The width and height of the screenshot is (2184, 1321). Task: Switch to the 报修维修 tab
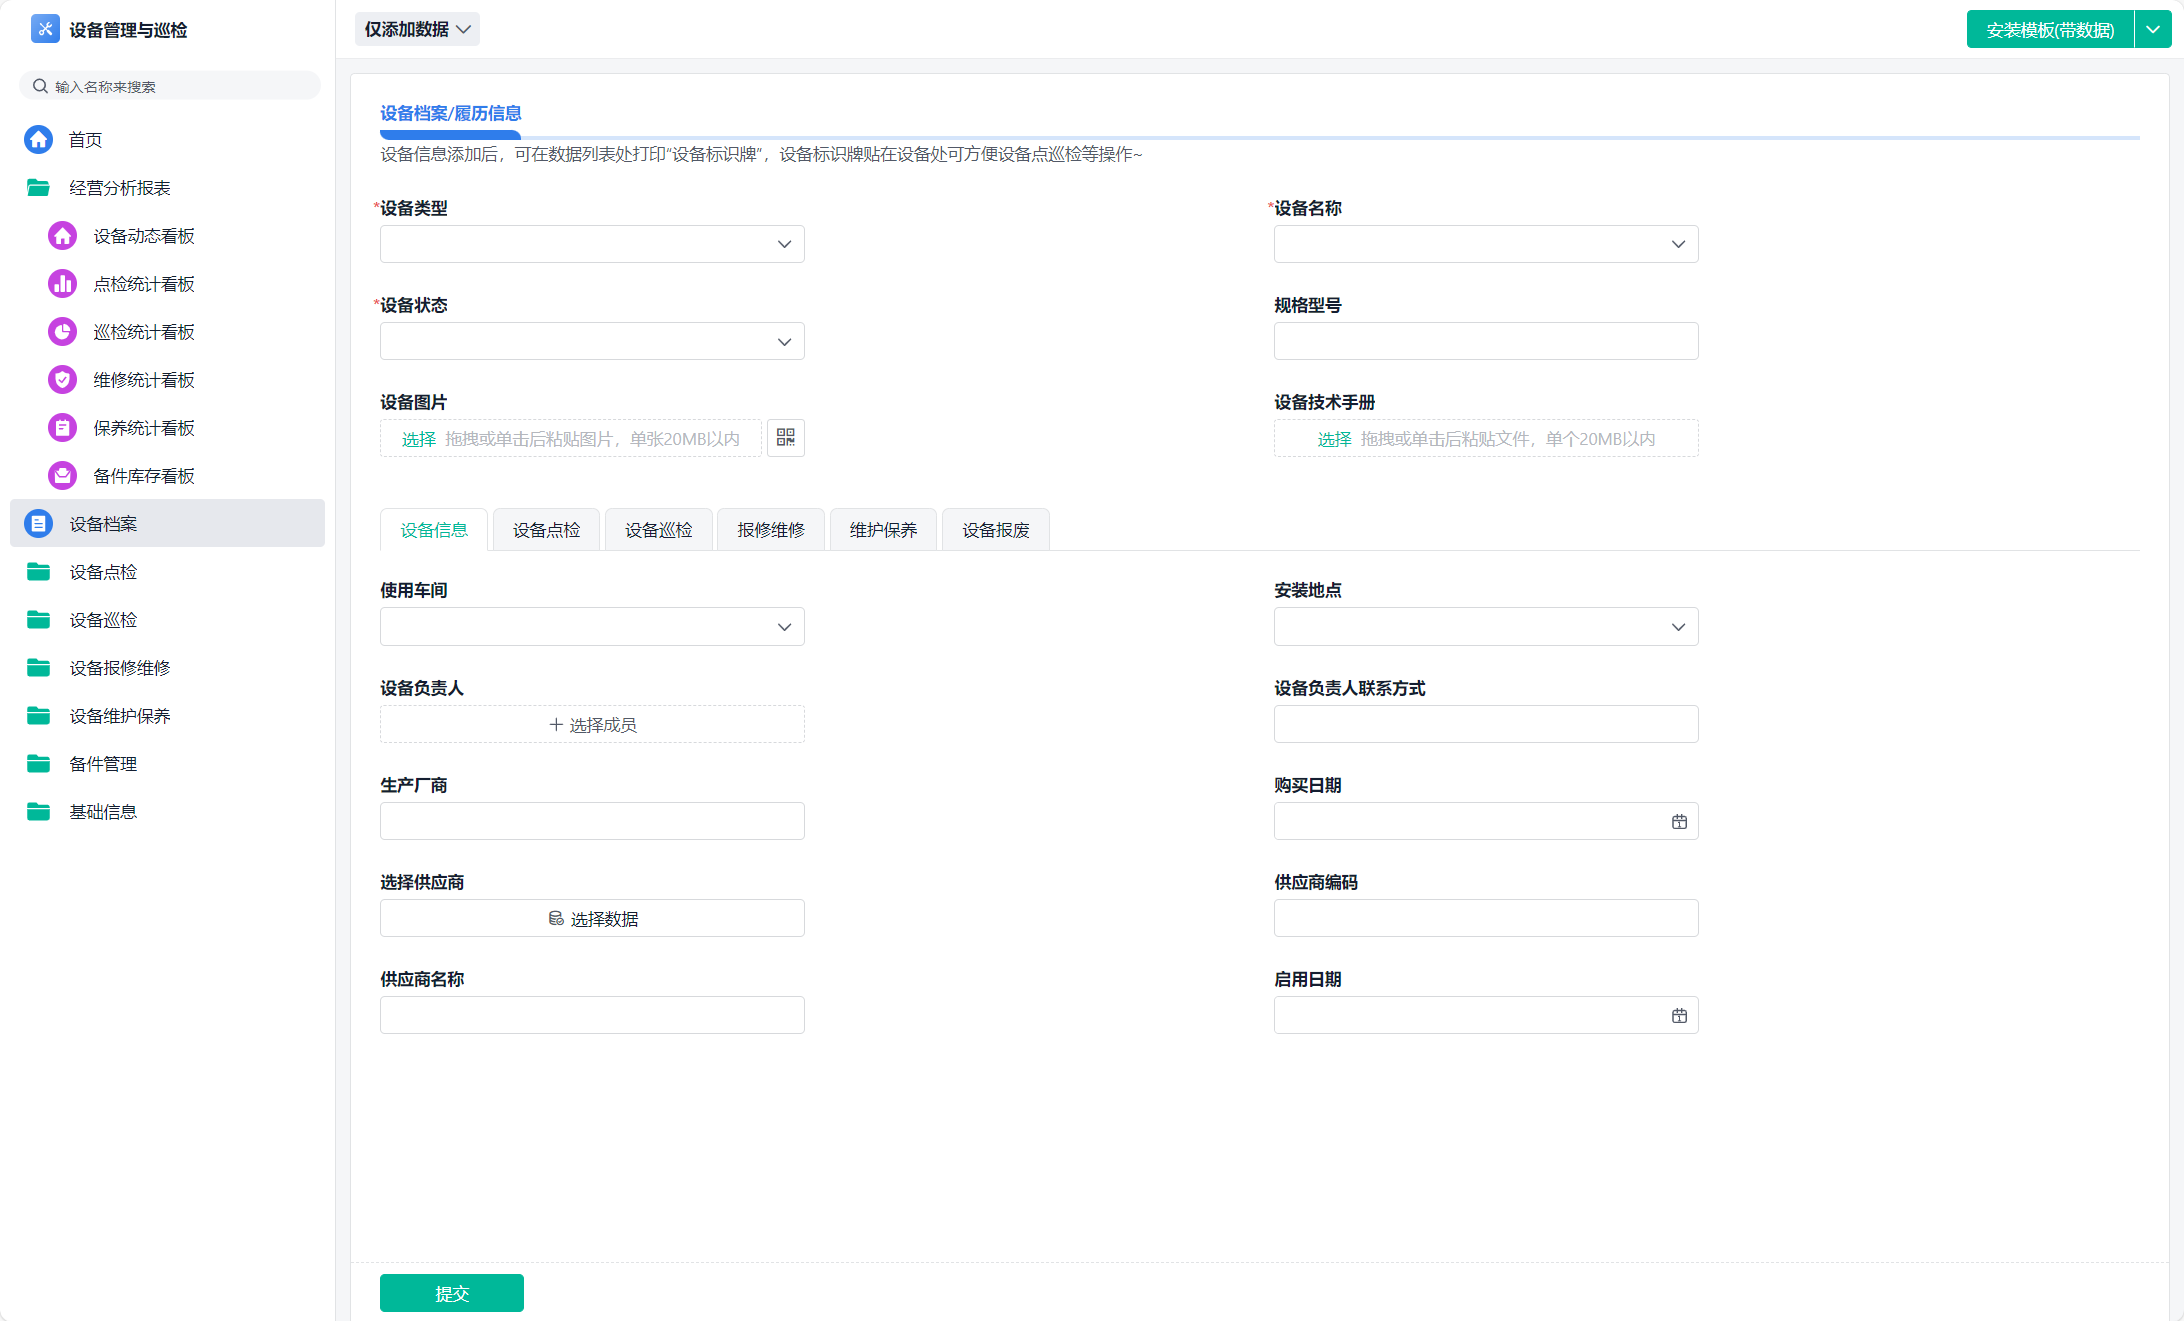pyautogui.click(x=770, y=530)
